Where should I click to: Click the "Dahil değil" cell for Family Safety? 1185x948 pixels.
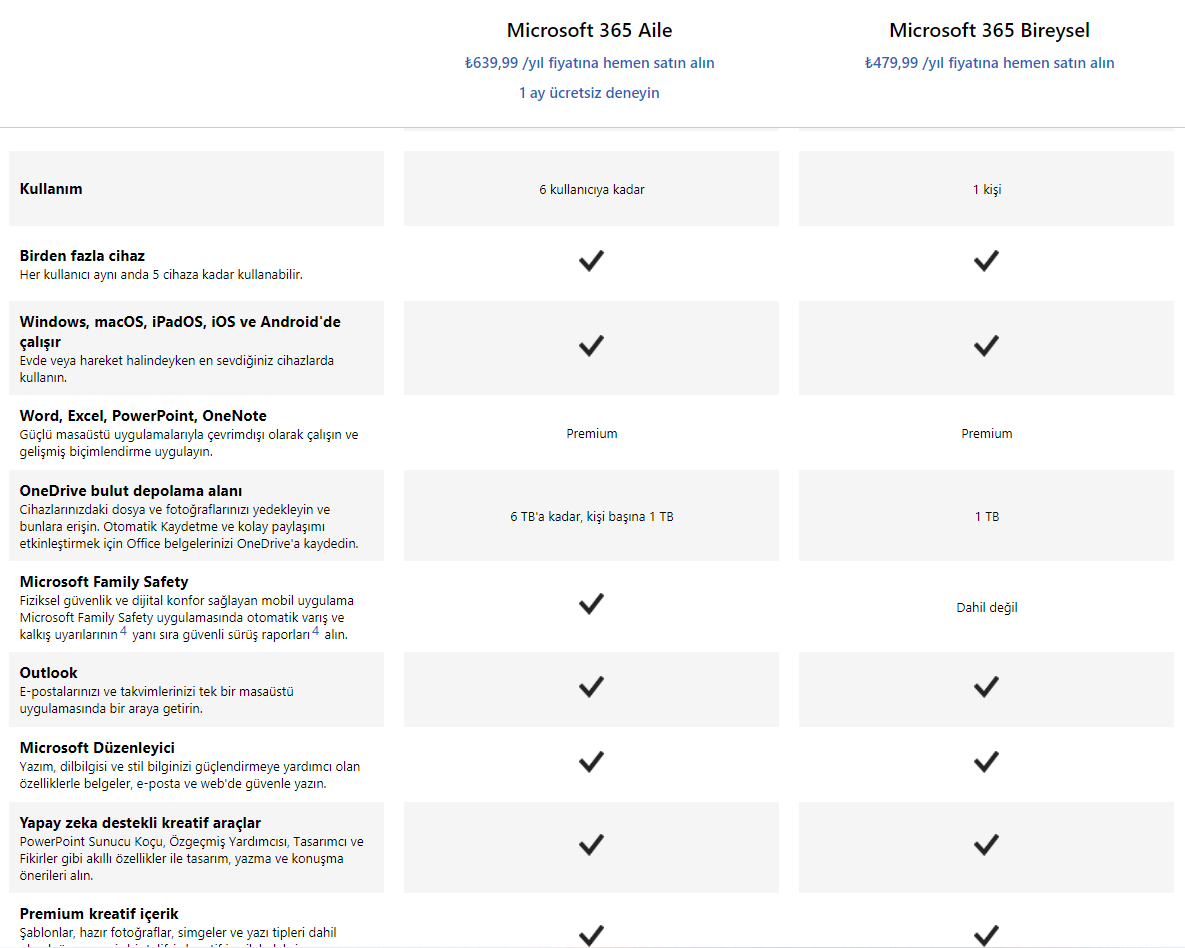986,607
